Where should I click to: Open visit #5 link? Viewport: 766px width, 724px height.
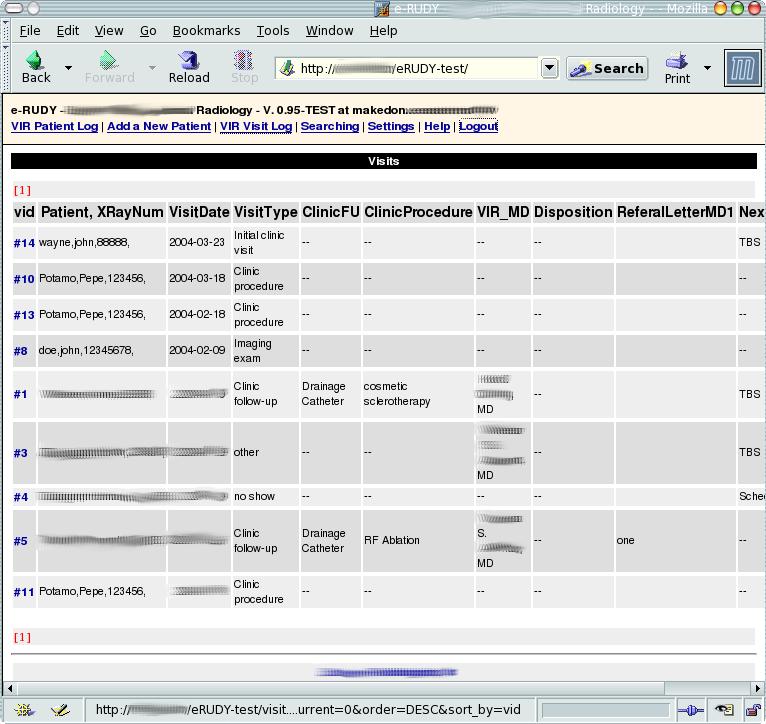[x=21, y=541]
